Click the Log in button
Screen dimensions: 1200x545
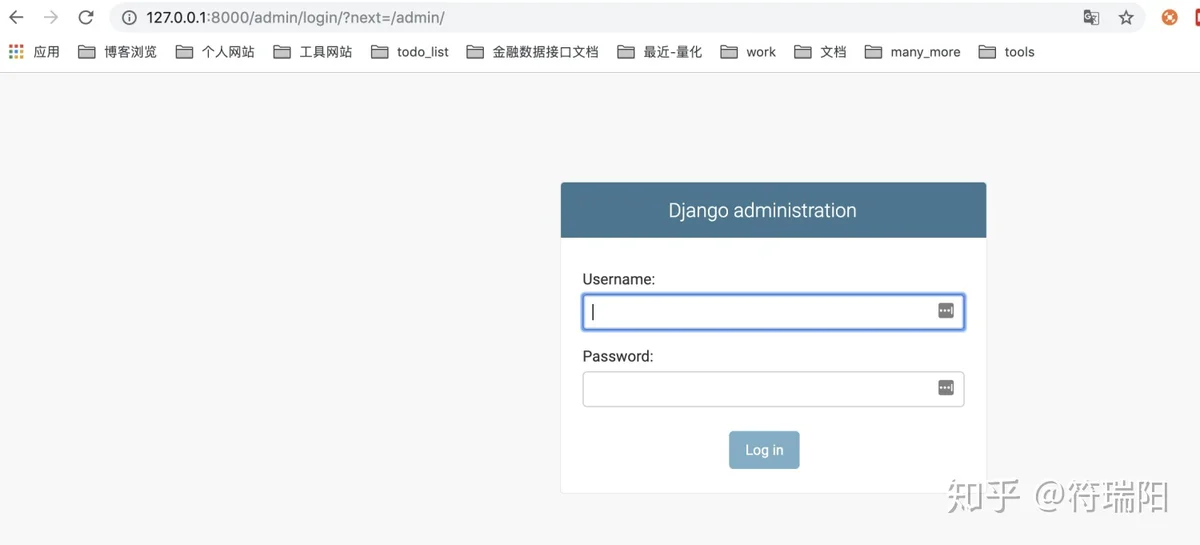point(764,450)
